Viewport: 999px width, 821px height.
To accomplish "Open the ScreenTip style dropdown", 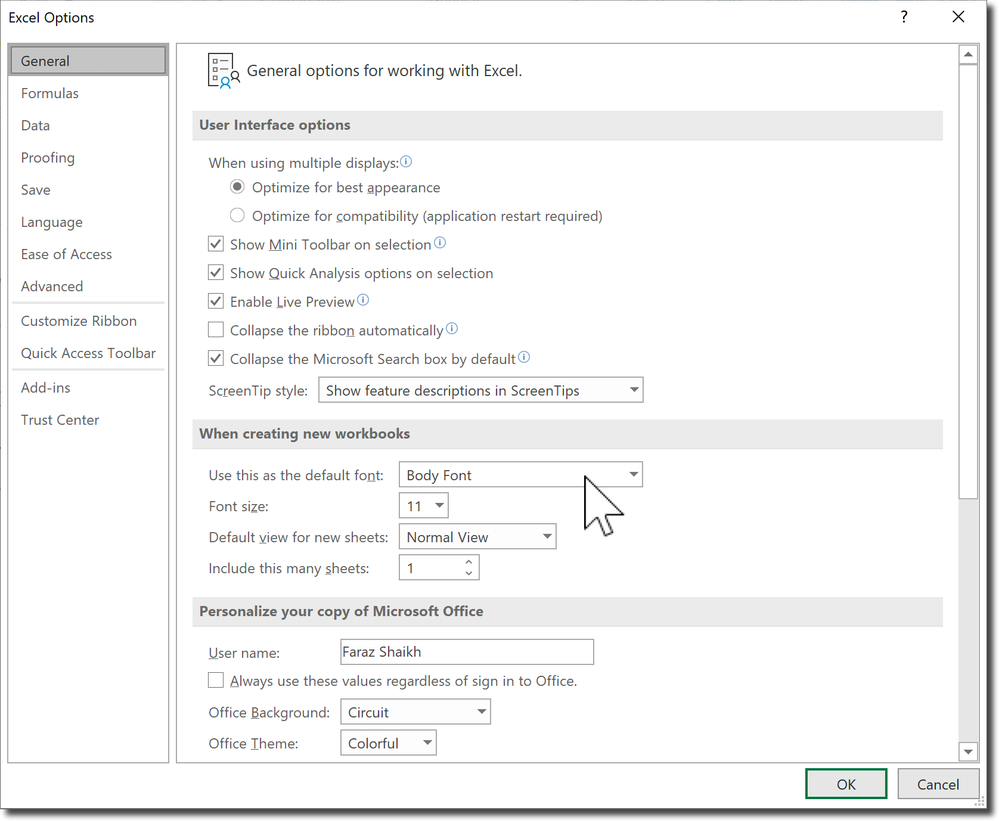I will 480,390.
